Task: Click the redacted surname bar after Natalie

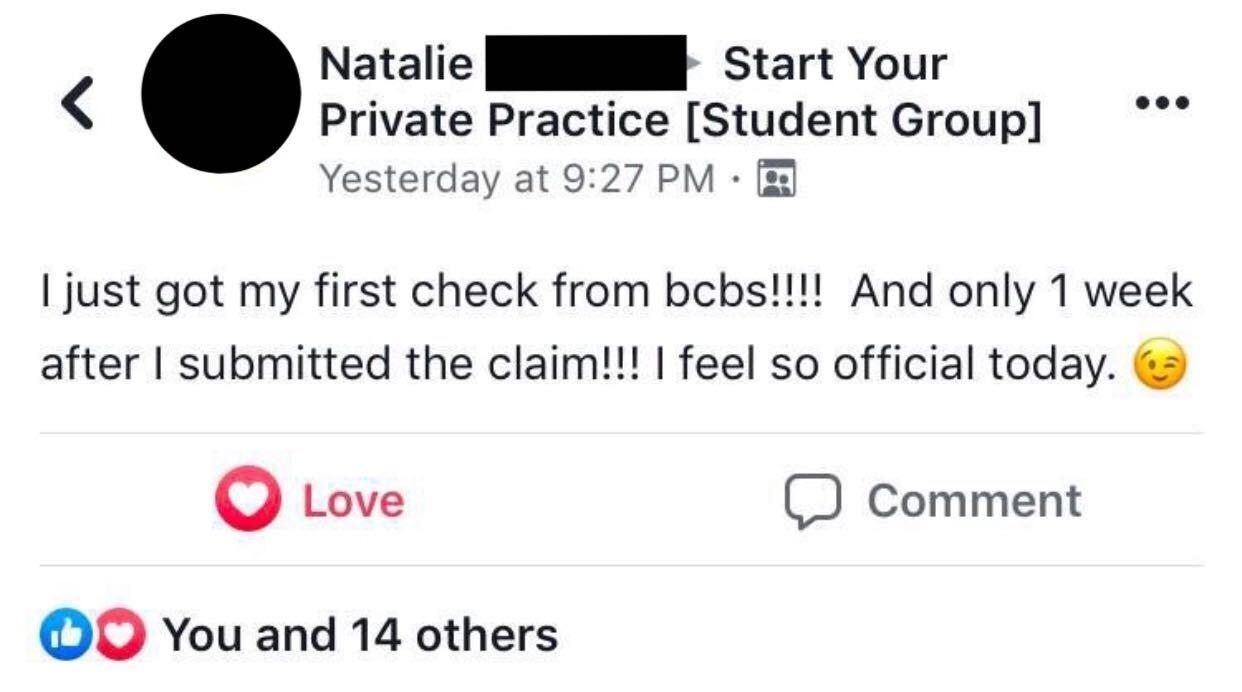Action: [x=586, y=63]
